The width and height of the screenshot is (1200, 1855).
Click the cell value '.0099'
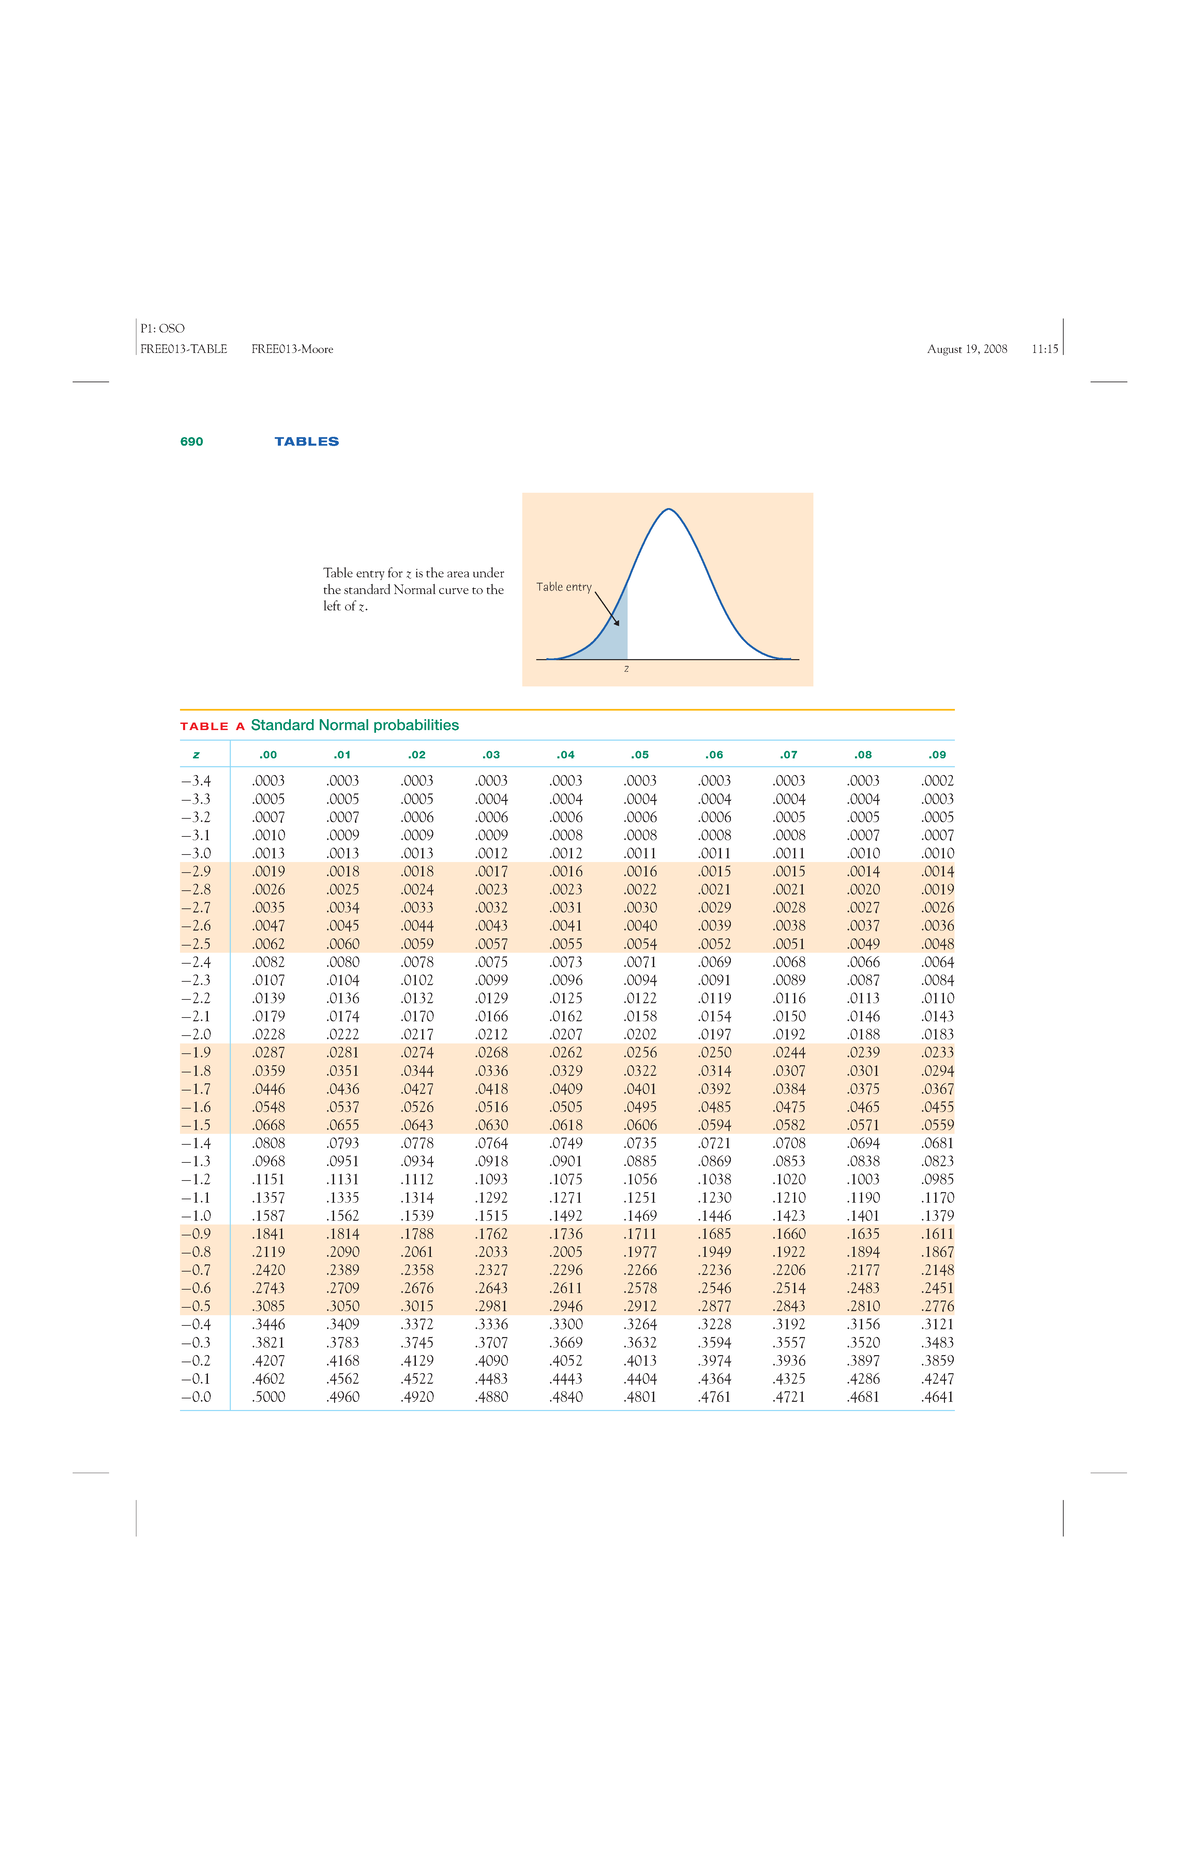tap(491, 981)
